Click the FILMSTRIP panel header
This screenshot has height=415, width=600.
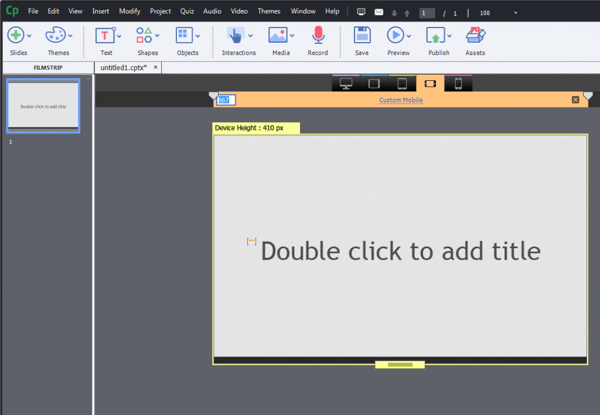click(x=48, y=68)
